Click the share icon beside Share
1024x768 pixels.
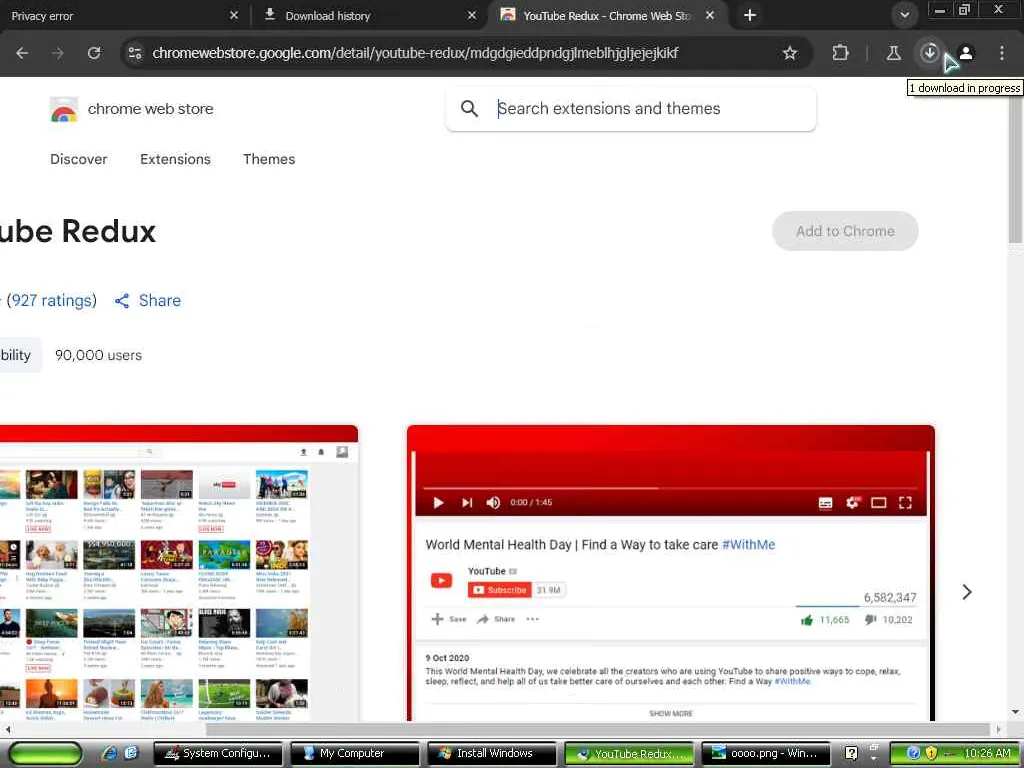point(122,300)
